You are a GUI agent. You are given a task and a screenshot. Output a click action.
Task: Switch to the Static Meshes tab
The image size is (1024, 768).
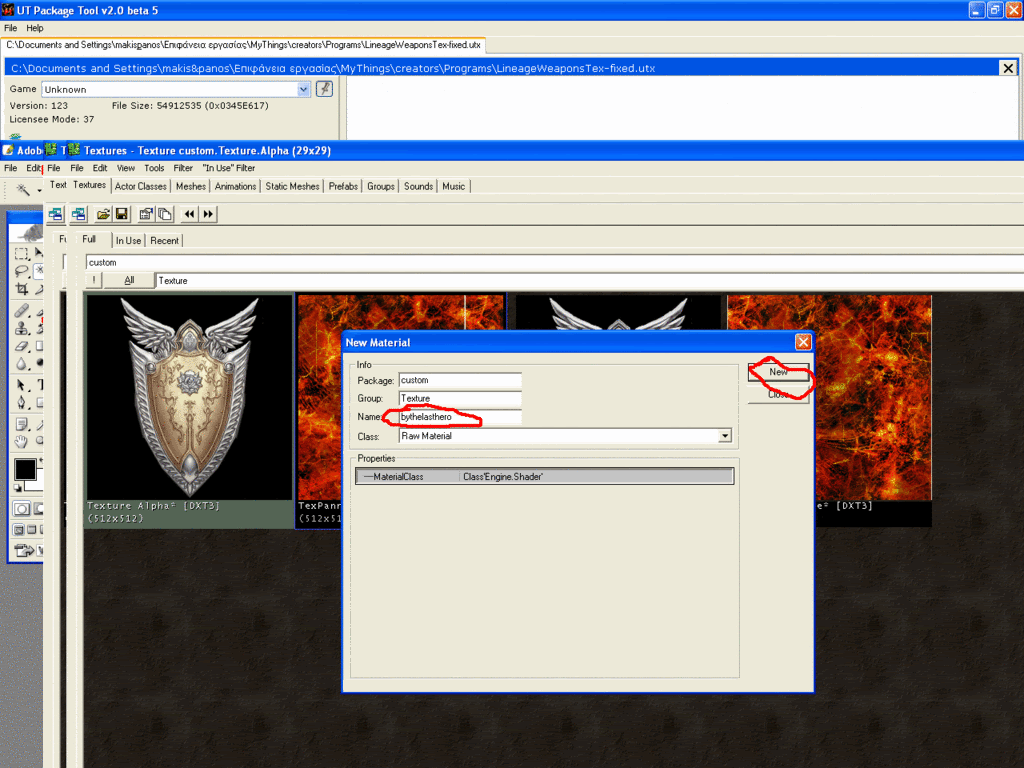click(292, 186)
